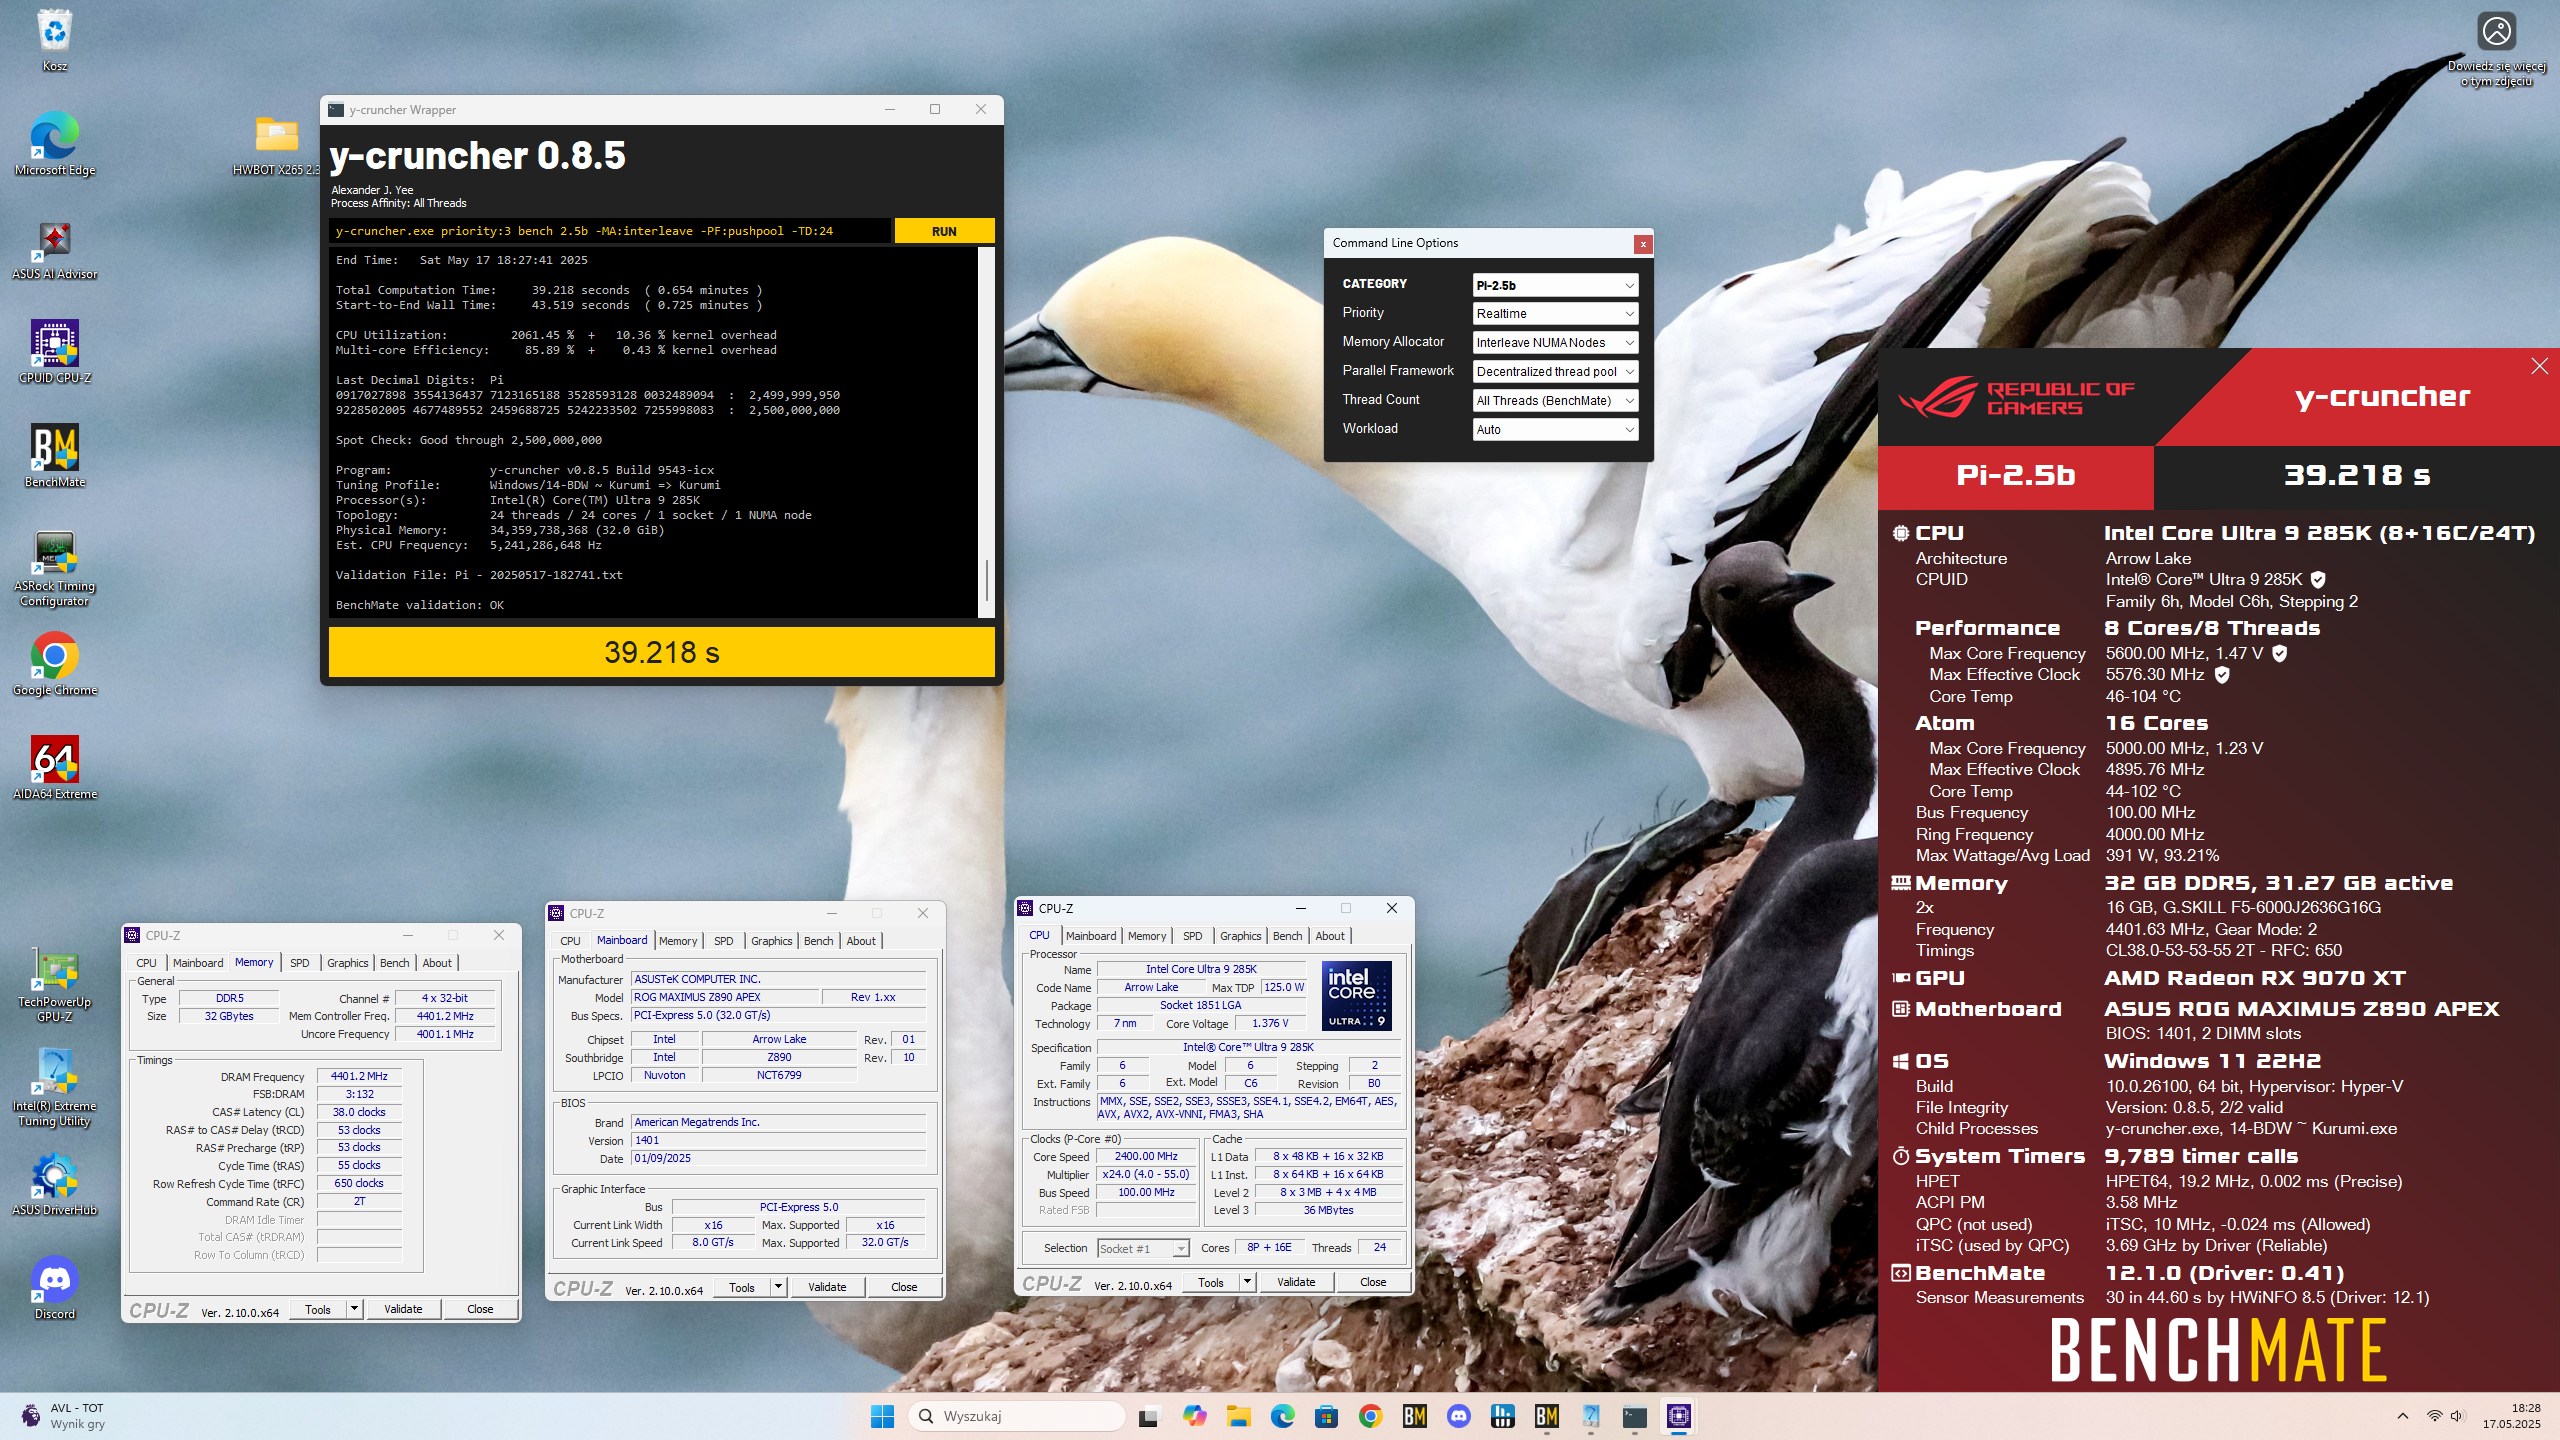Open AIDA64 Extreme desktop shortcut
The width and height of the screenshot is (2560, 1440).
pos(54,768)
